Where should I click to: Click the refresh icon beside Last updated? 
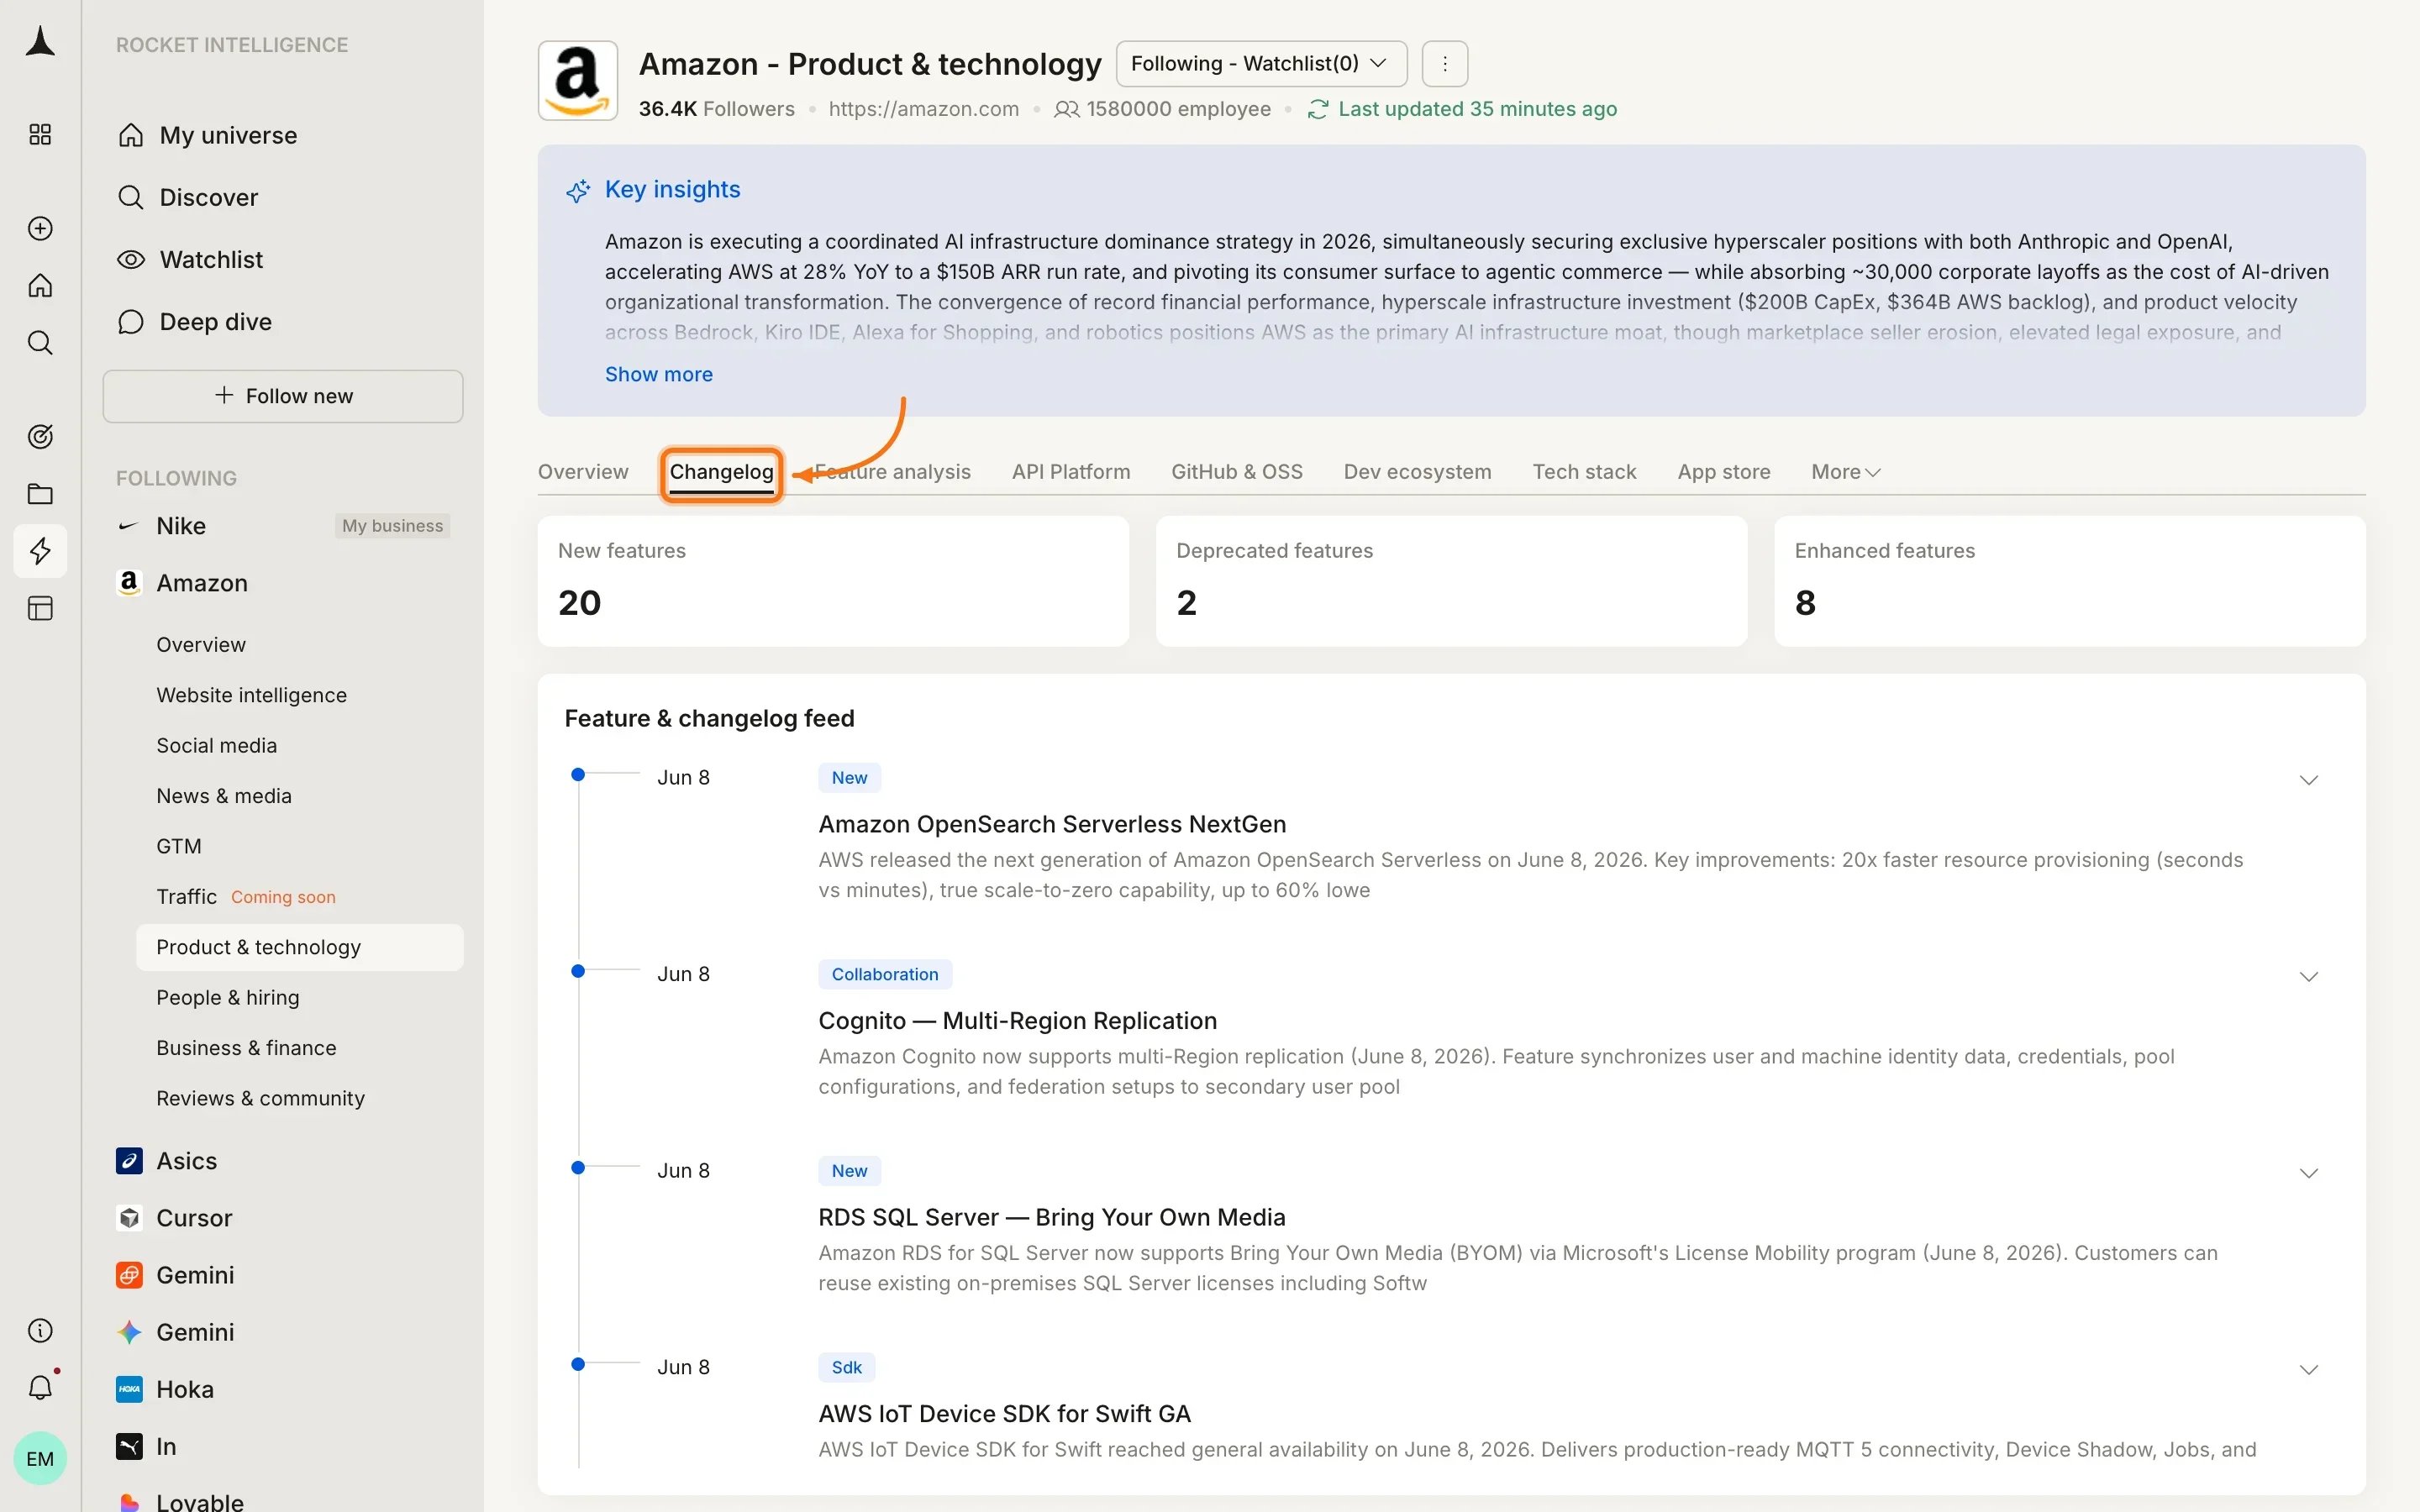[1318, 109]
